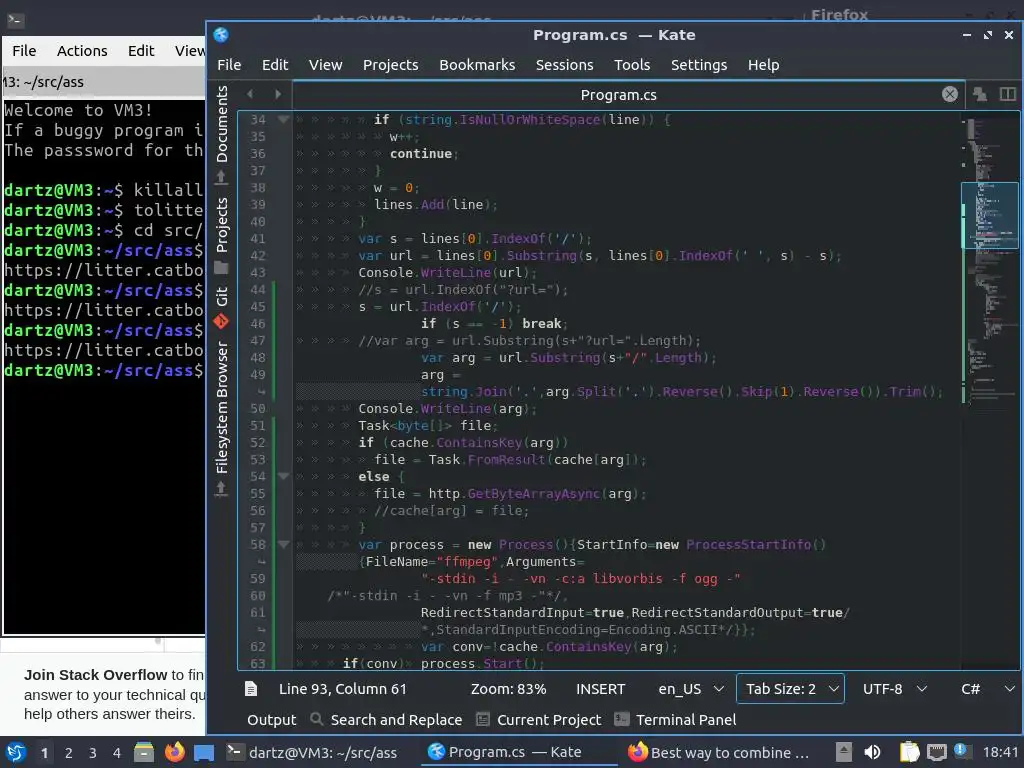Viewport: 1024px width, 768px height.
Task: Click the Zoom: 83% status entry
Action: pyautogui.click(x=508, y=689)
